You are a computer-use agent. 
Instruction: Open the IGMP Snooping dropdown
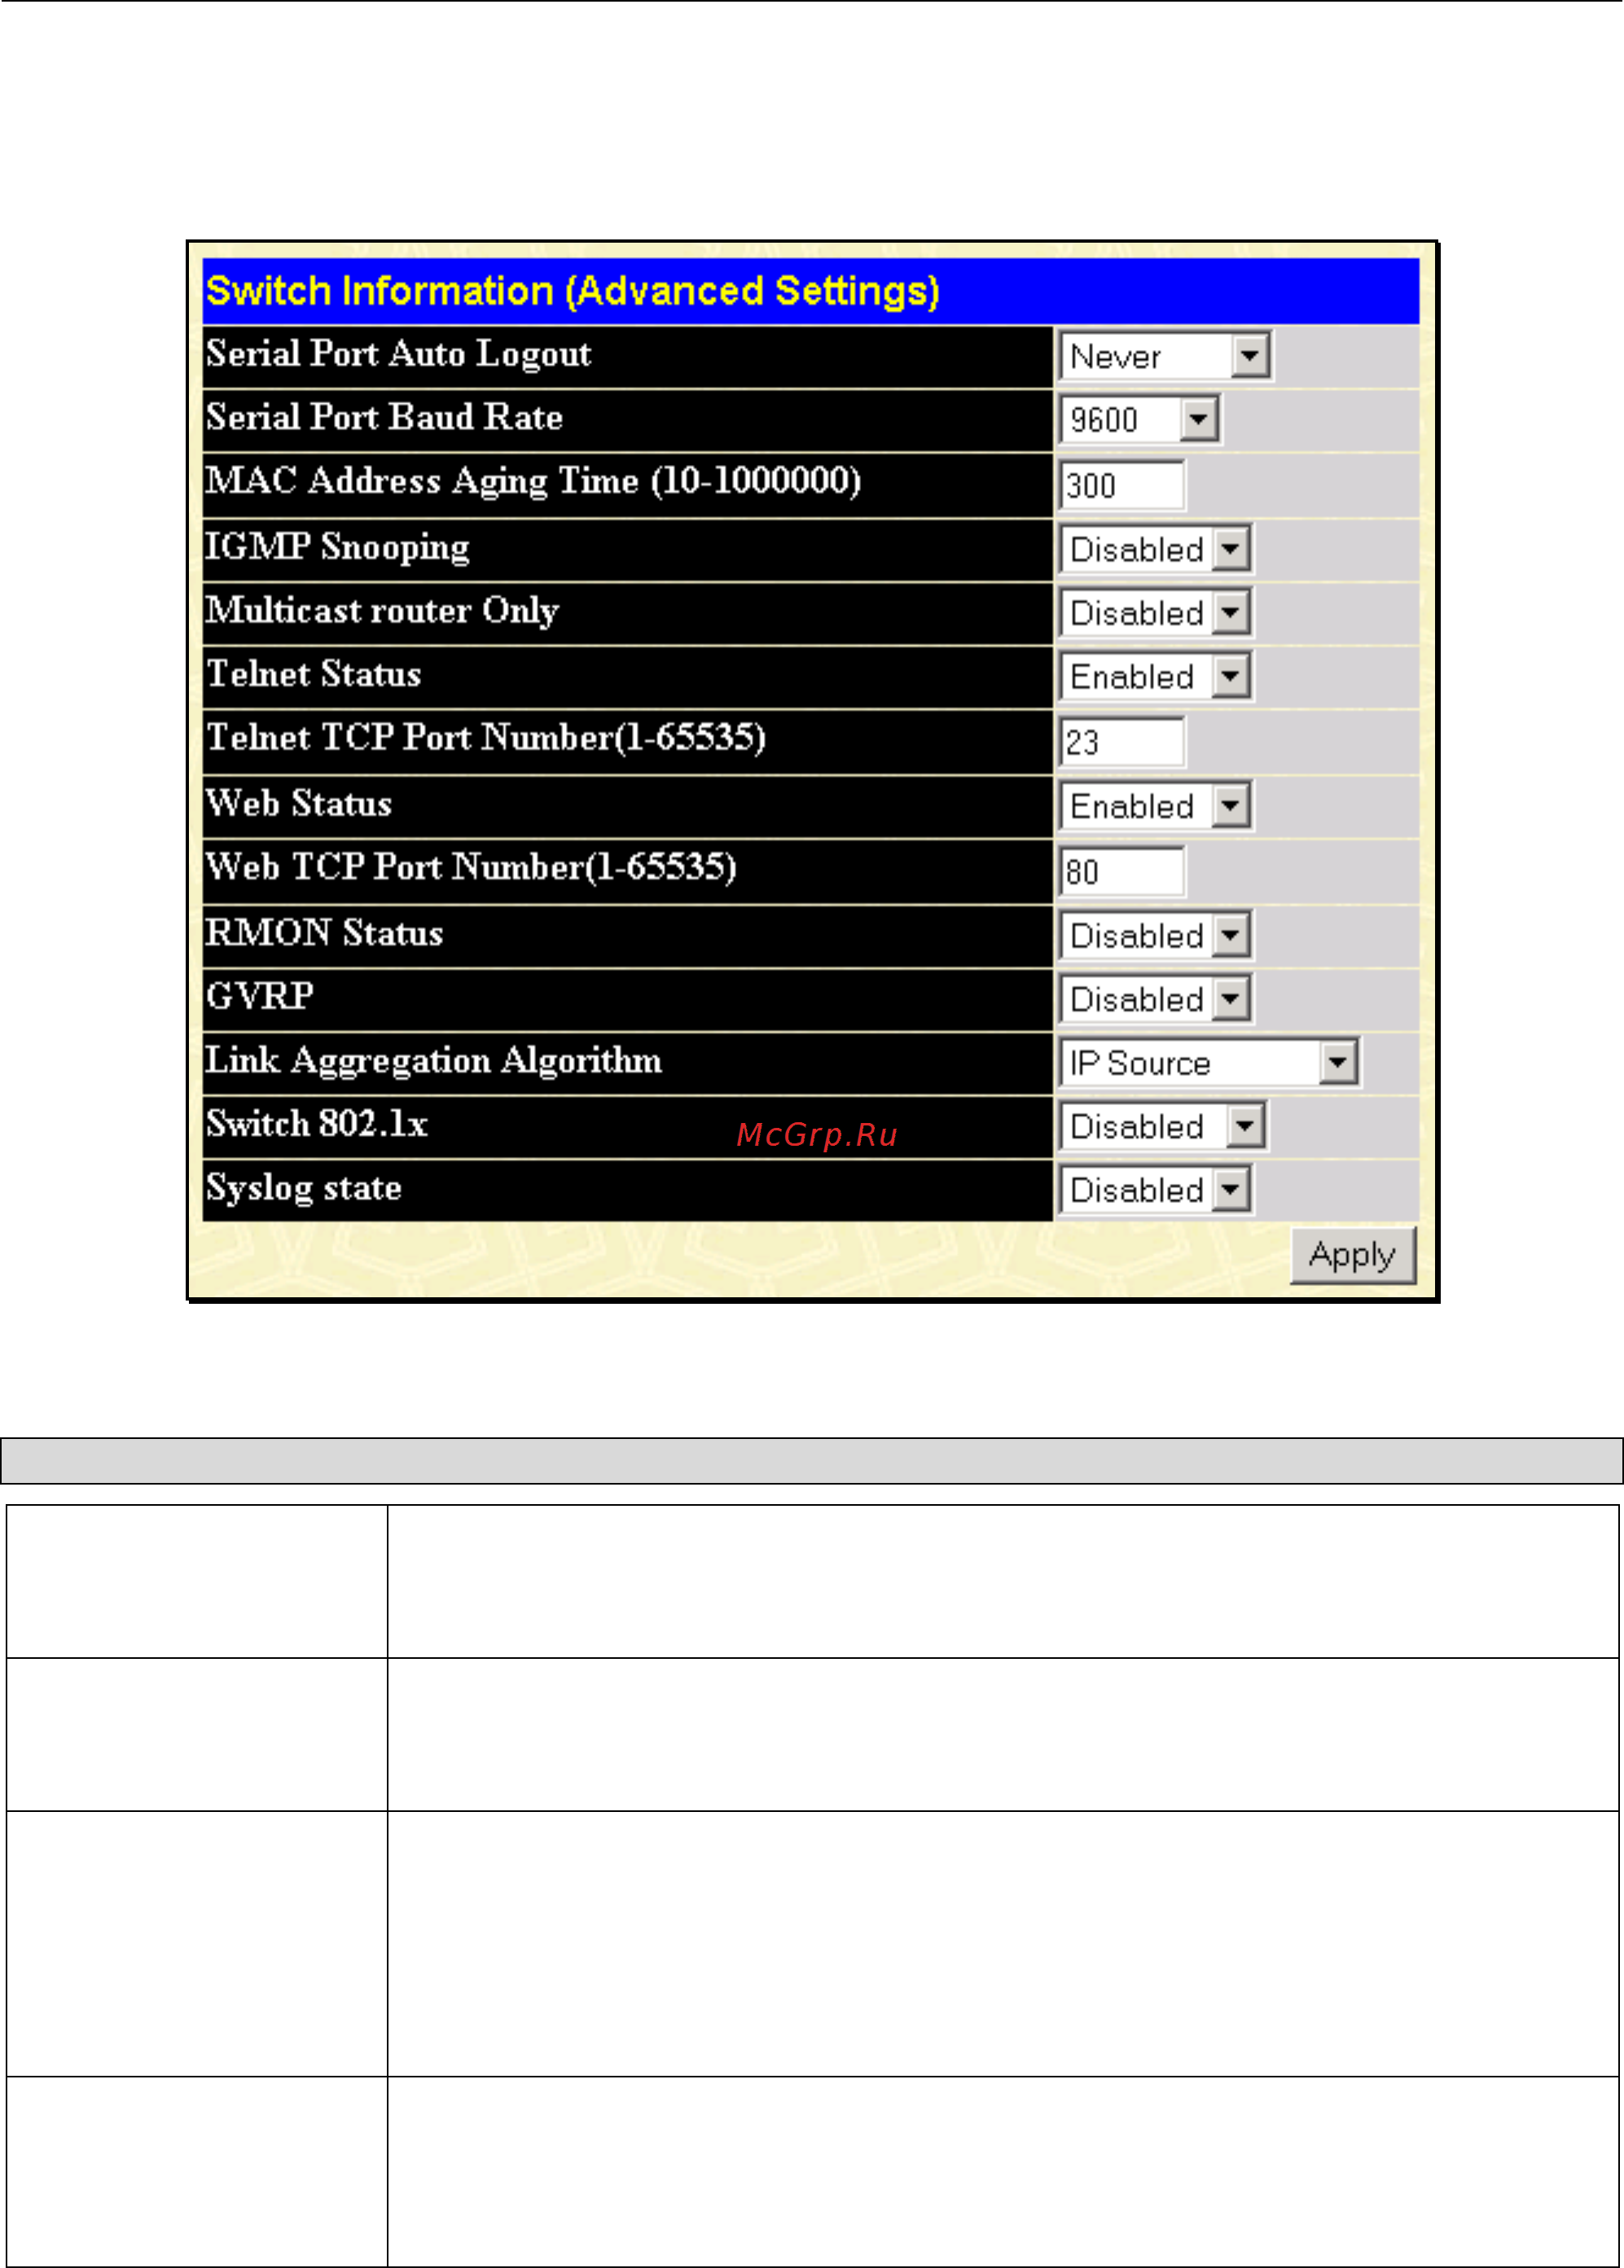click(x=1155, y=549)
